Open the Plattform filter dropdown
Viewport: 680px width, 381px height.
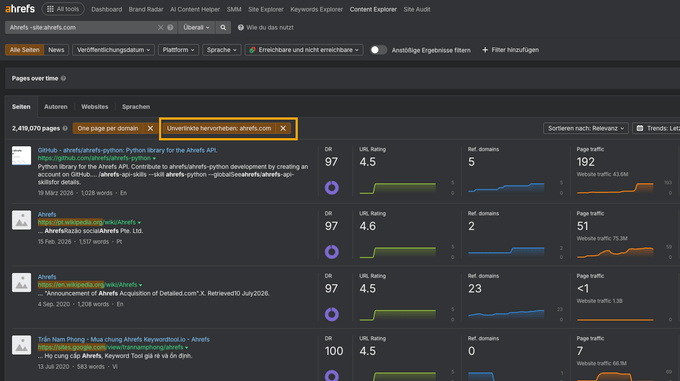click(x=178, y=50)
